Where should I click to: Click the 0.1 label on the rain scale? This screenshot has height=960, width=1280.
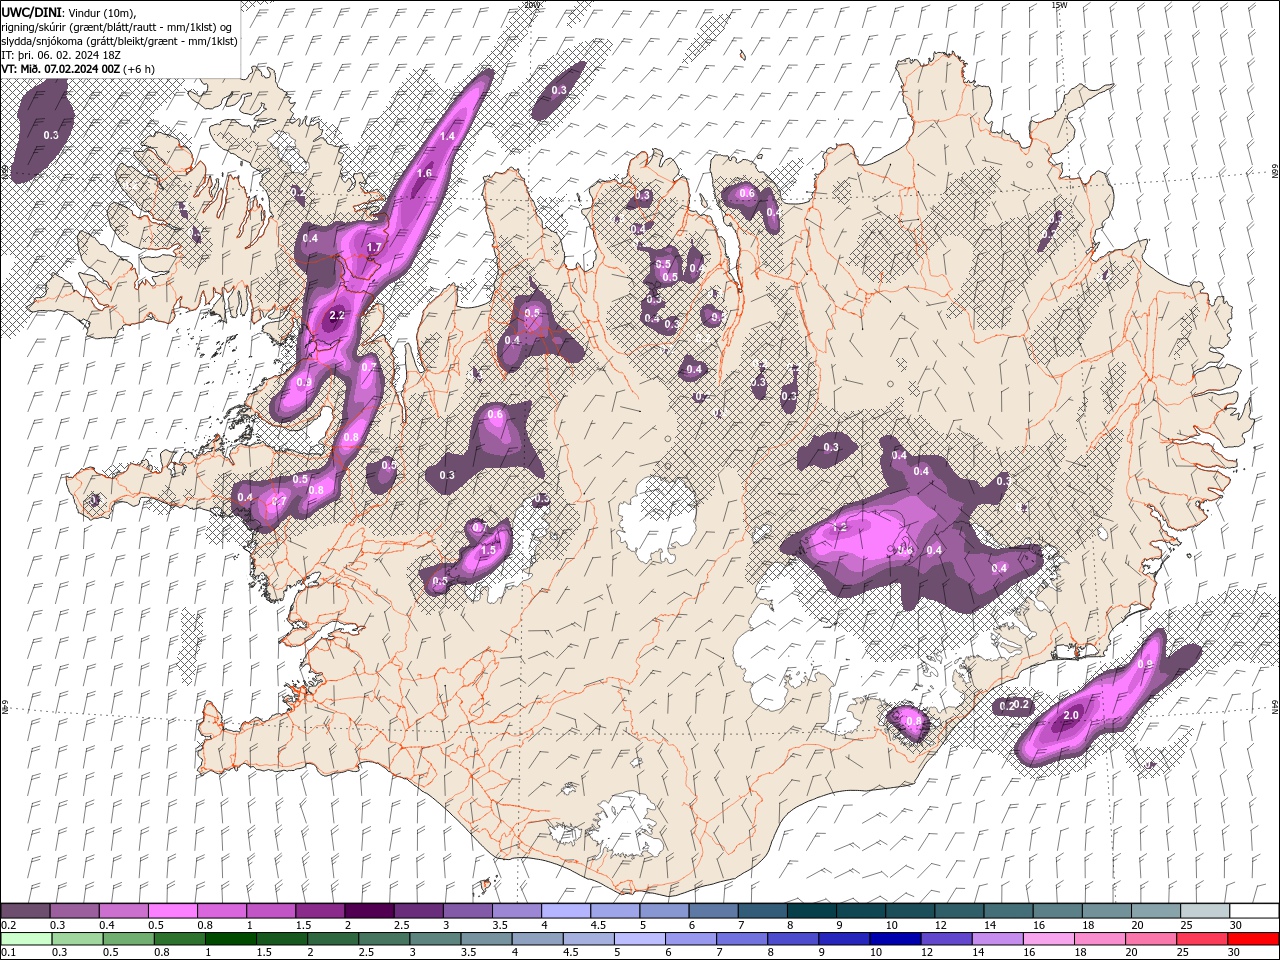click(6, 953)
